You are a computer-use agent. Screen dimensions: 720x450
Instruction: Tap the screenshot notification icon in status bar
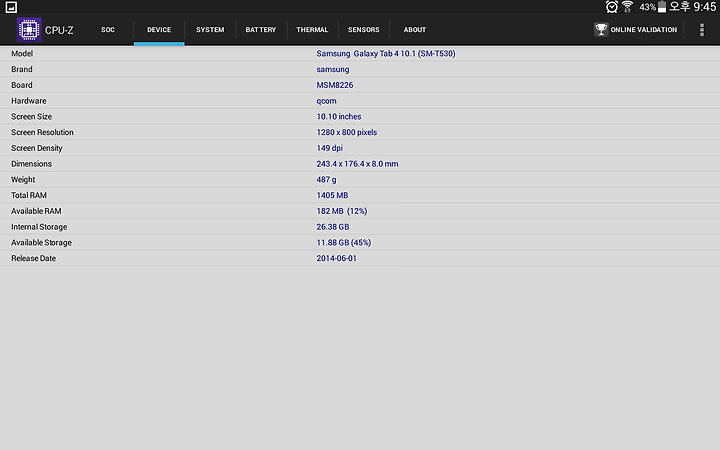tap(11, 7)
